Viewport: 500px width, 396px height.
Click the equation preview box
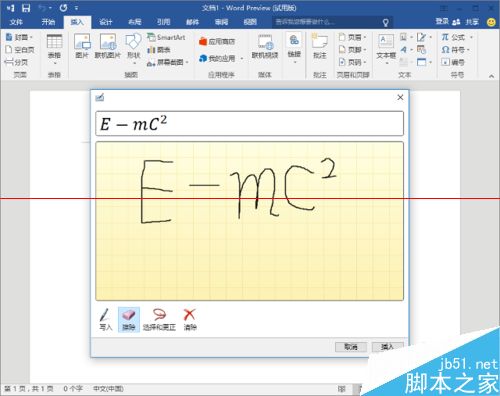[x=249, y=124]
